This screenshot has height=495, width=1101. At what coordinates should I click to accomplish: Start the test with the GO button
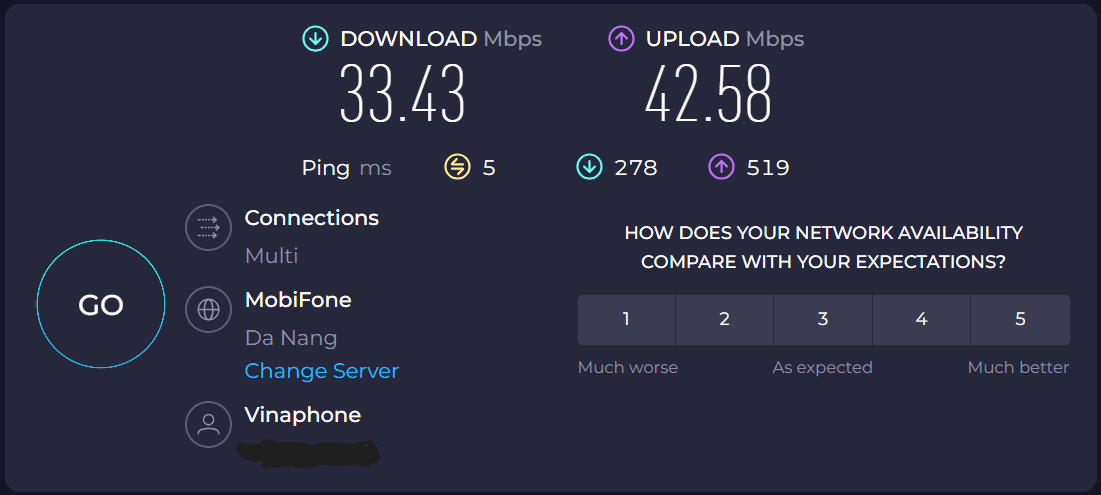pyautogui.click(x=101, y=304)
